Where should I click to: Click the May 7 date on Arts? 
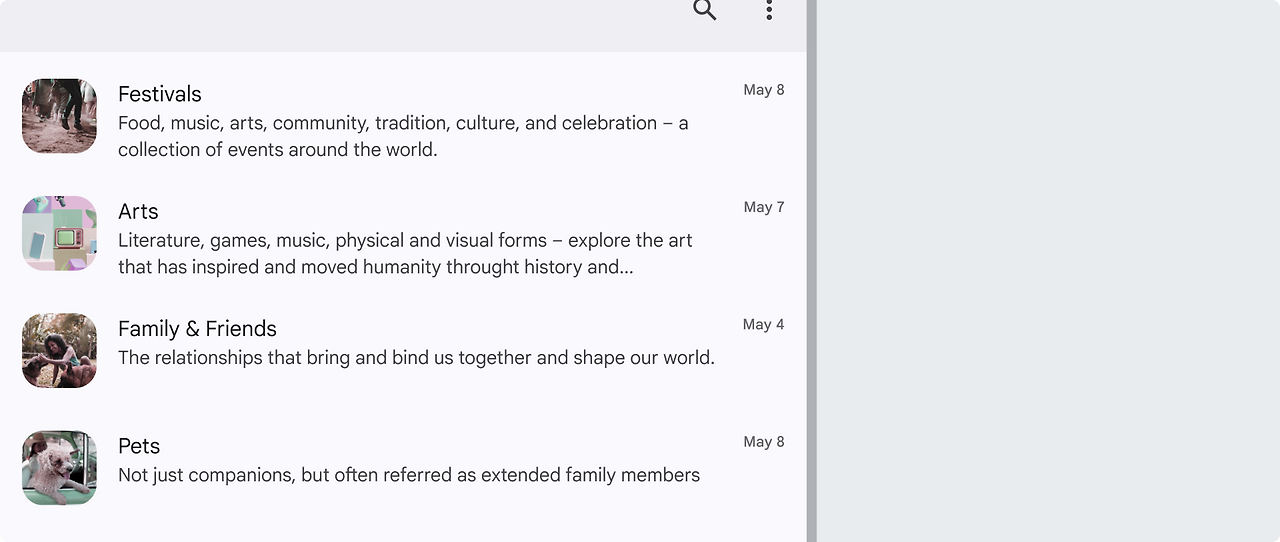click(x=764, y=207)
